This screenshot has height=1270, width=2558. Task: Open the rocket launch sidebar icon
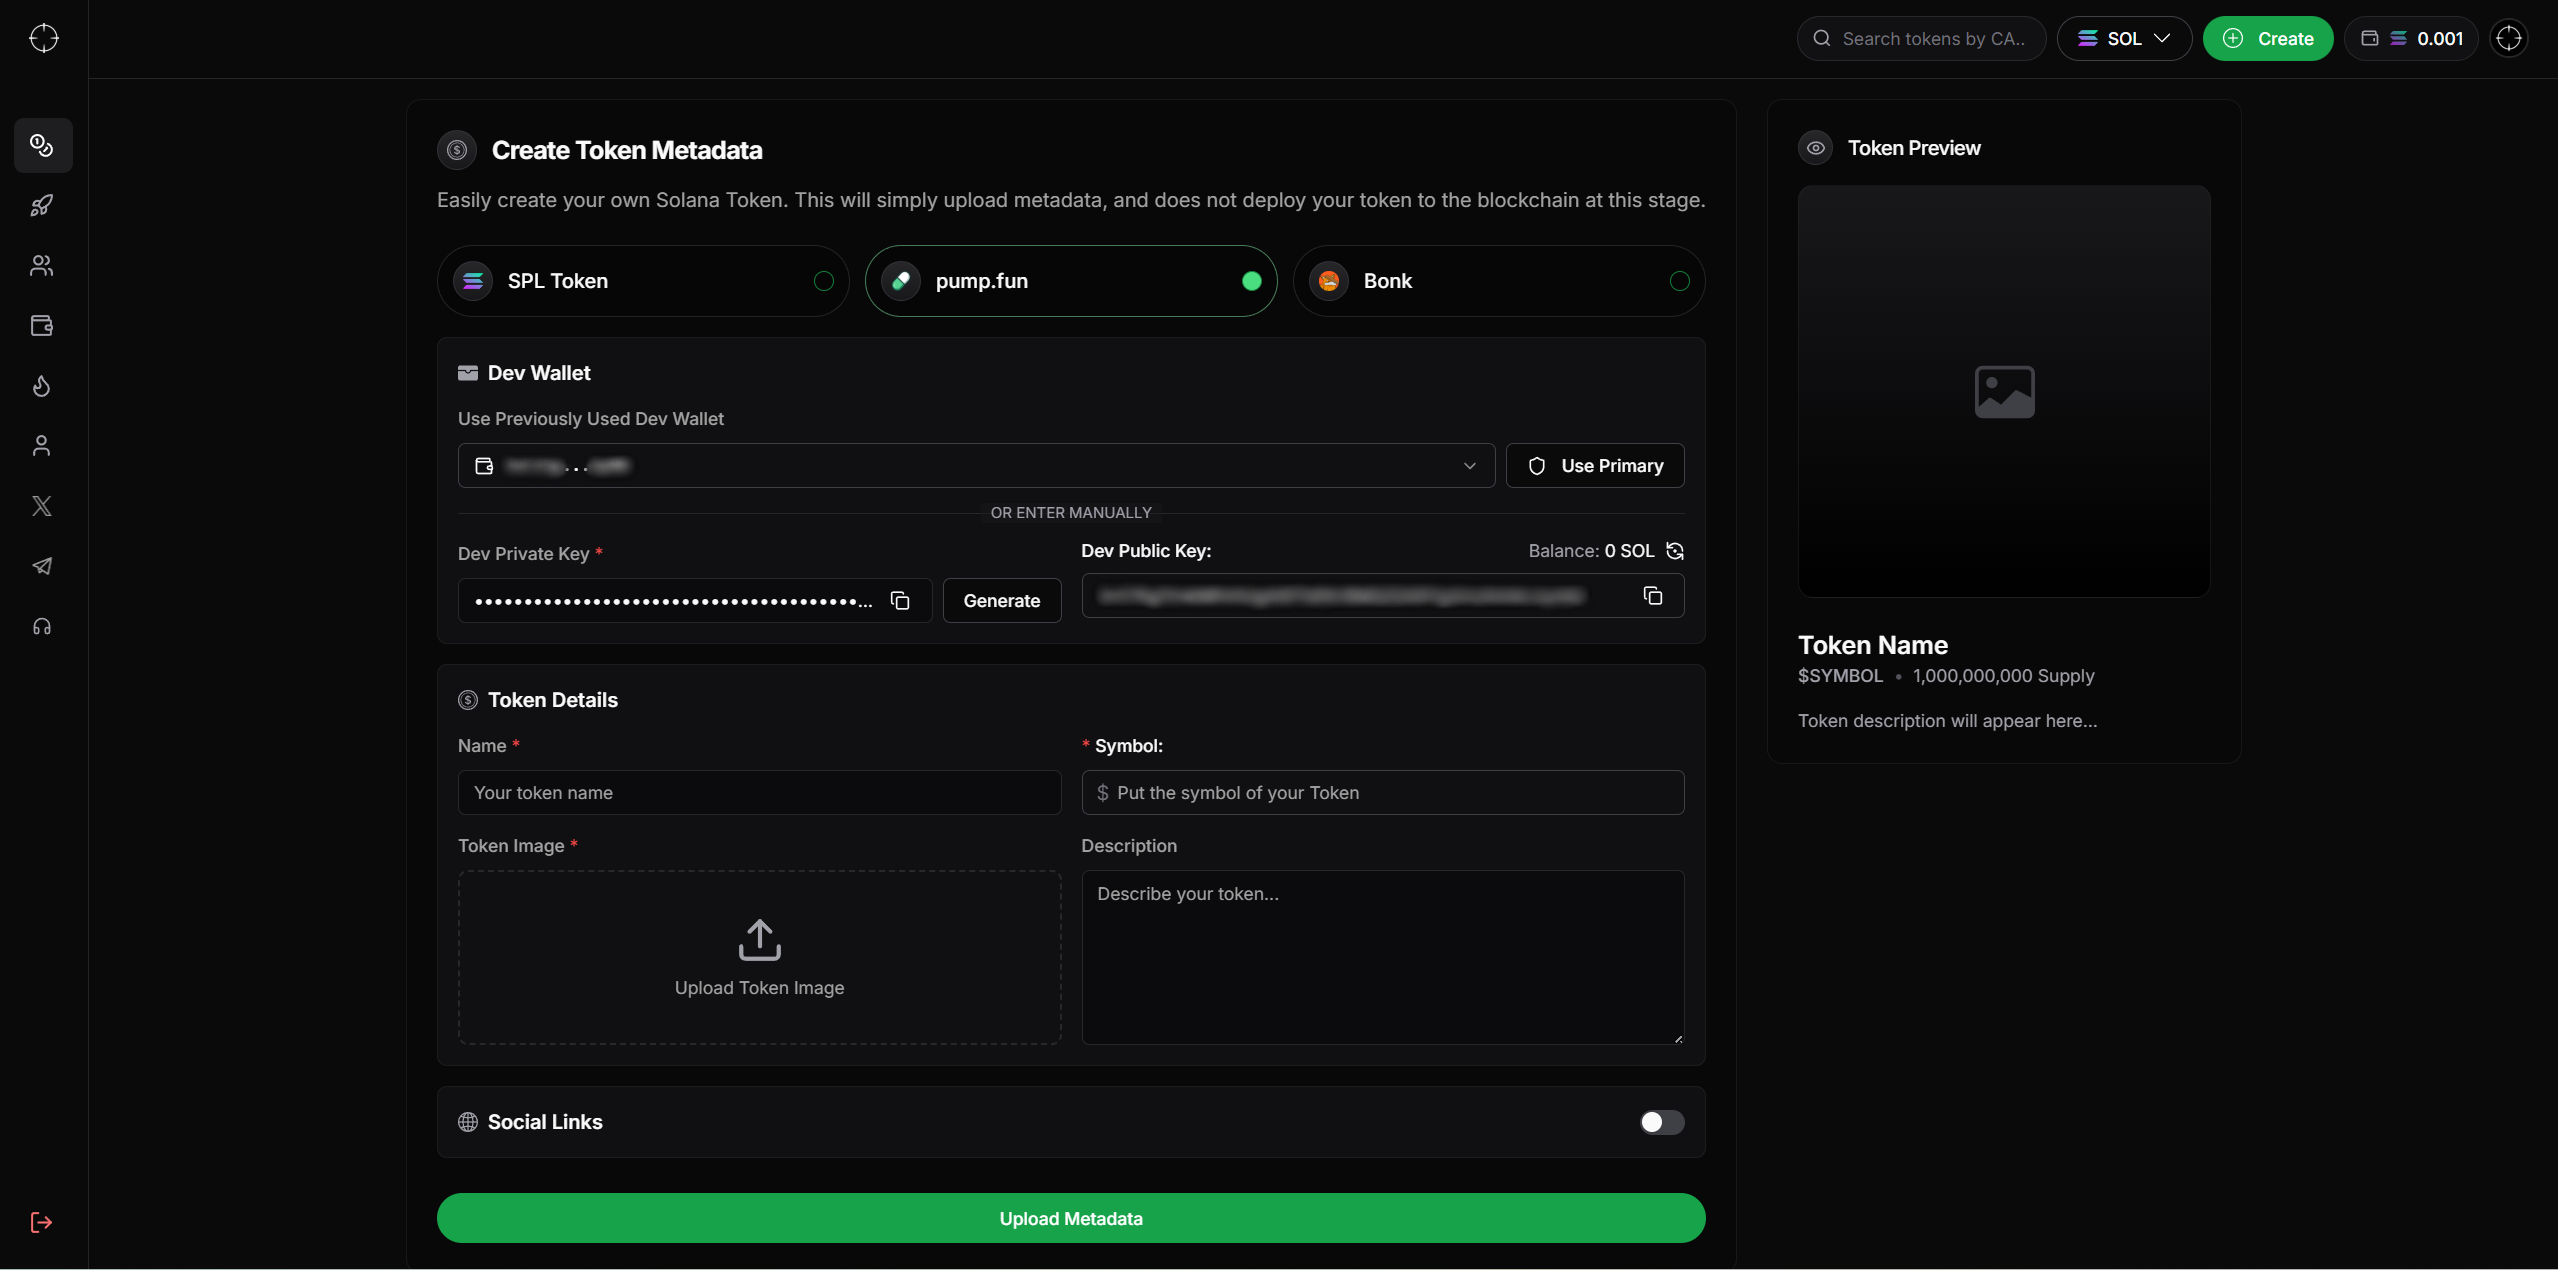tap(42, 206)
